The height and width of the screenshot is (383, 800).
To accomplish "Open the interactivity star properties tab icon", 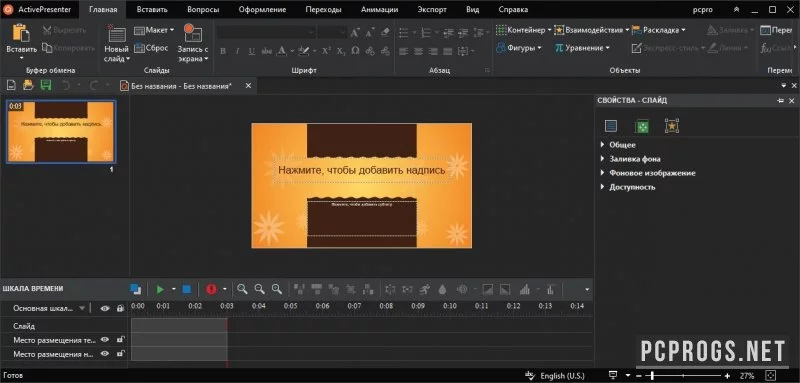I will (672, 126).
